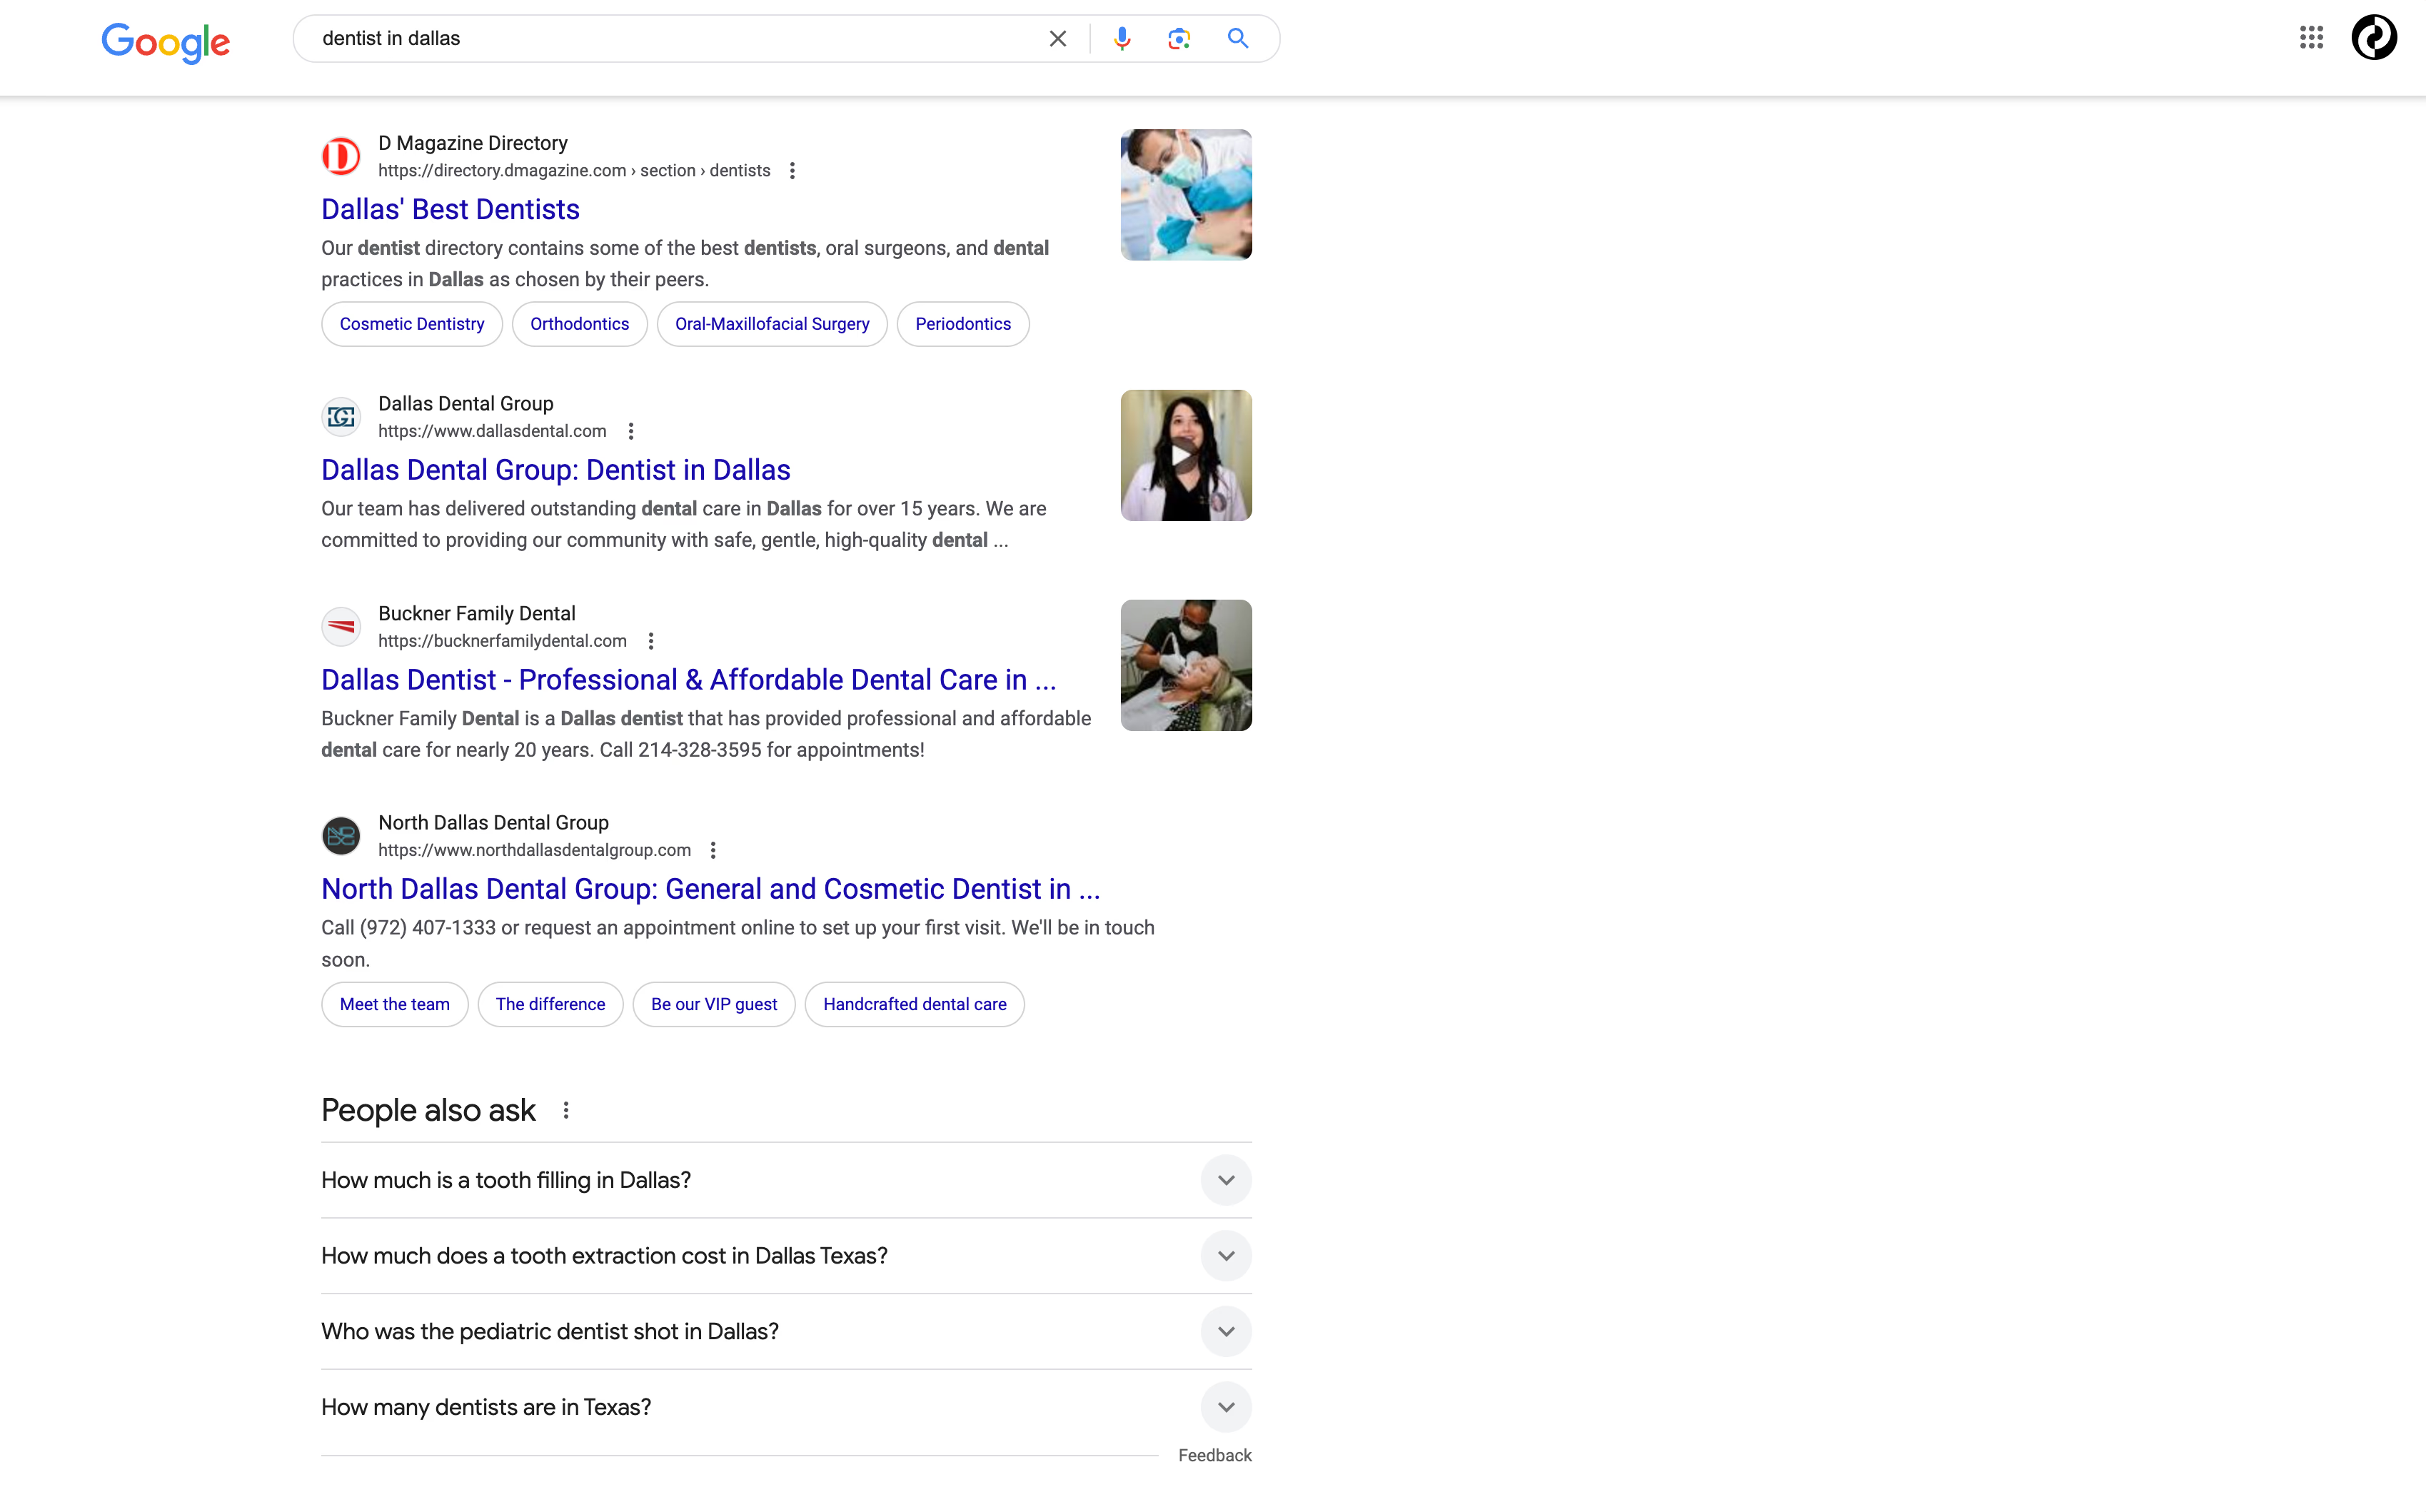2426x1512 pixels.
Task: Open Dallas Dentist - Professional & Affordable result
Action: [688, 680]
